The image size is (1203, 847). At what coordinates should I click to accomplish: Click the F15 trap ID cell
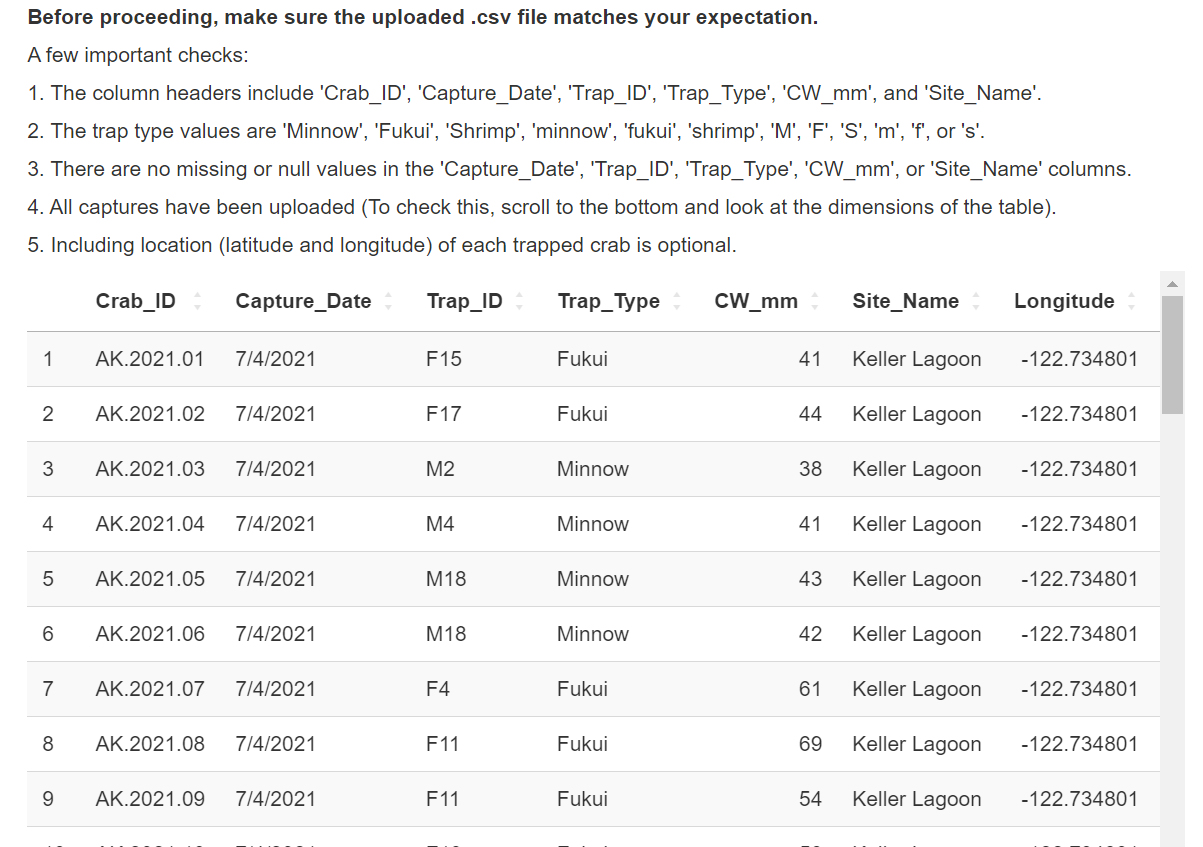point(444,359)
